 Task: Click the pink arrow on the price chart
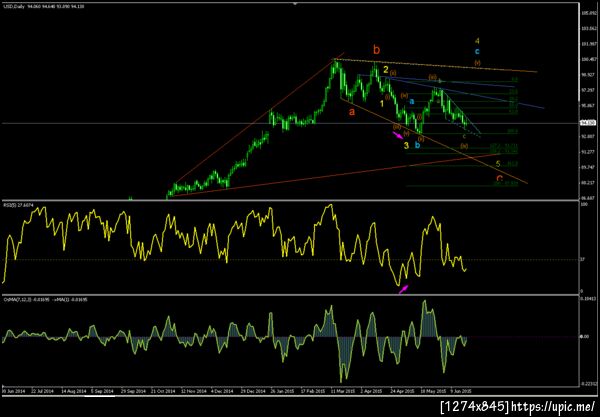point(398,135)
